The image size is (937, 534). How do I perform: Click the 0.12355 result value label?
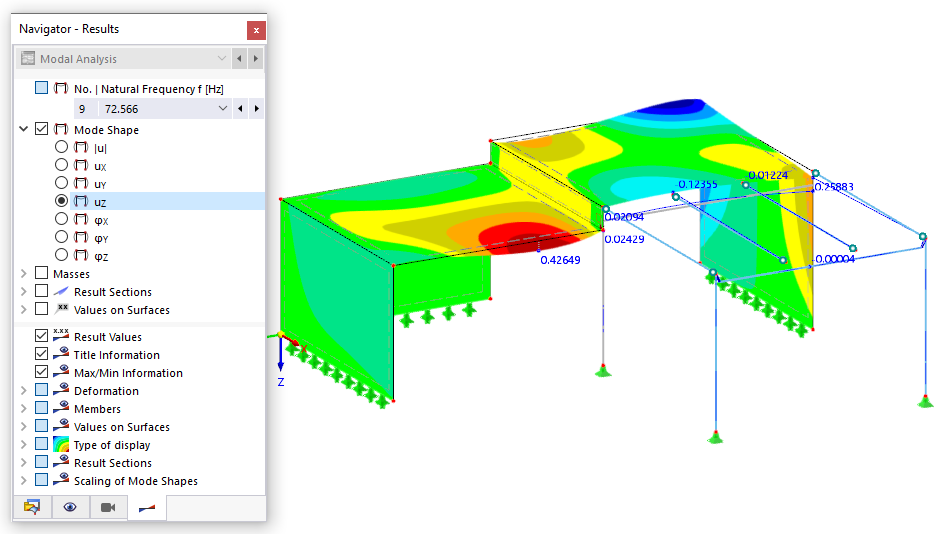coord(697,185)
